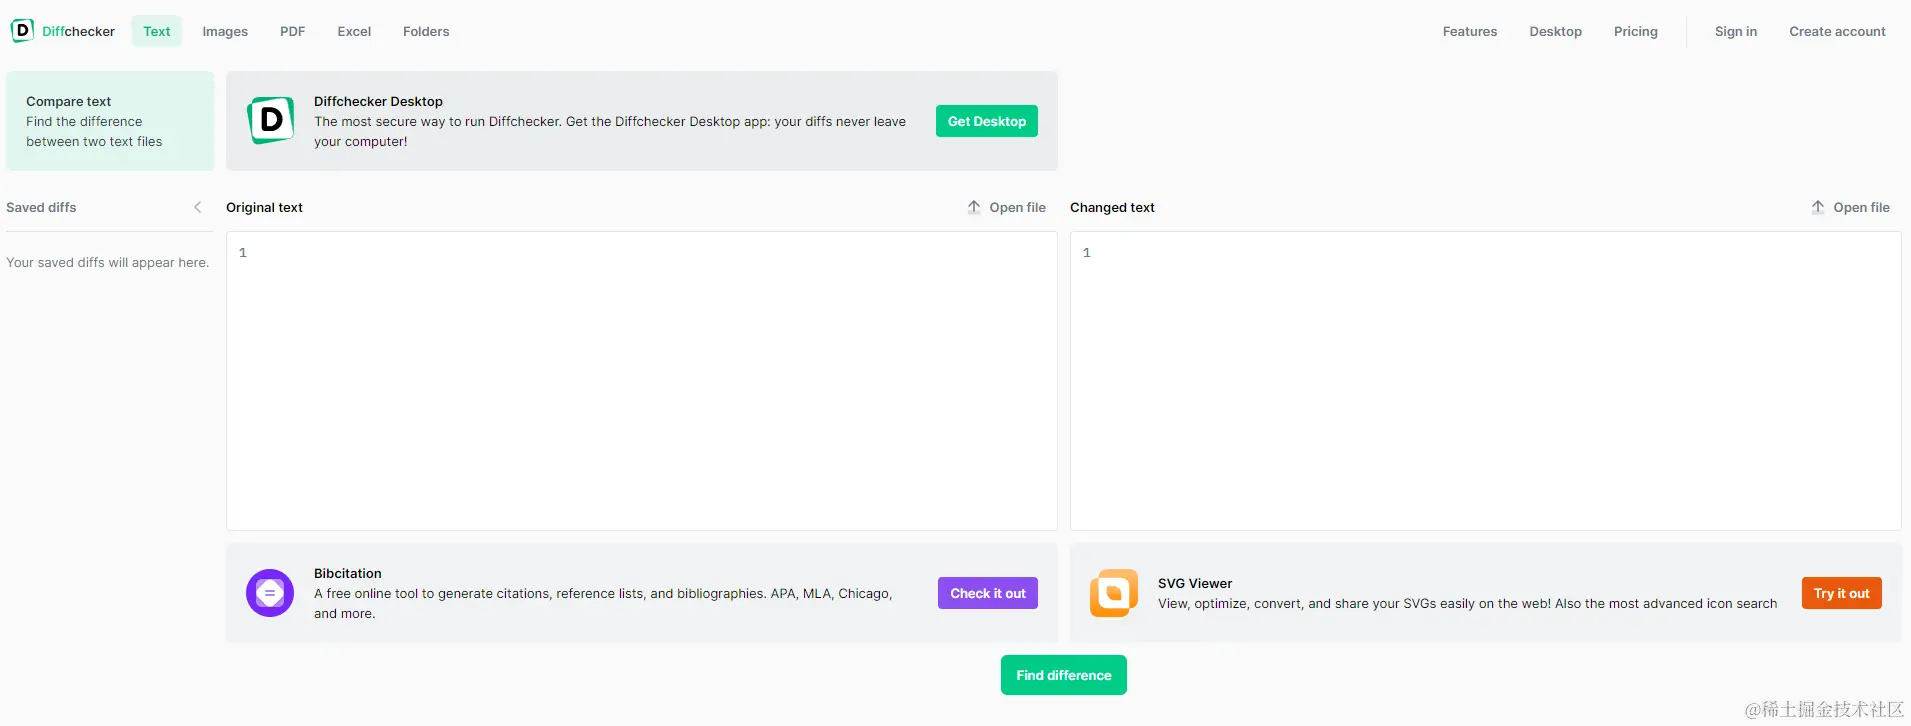The height and width of the screenshot is (726, 1911).
Task: Switch to the Text tab
Action: pyautogui.click(x=157, y=31)
